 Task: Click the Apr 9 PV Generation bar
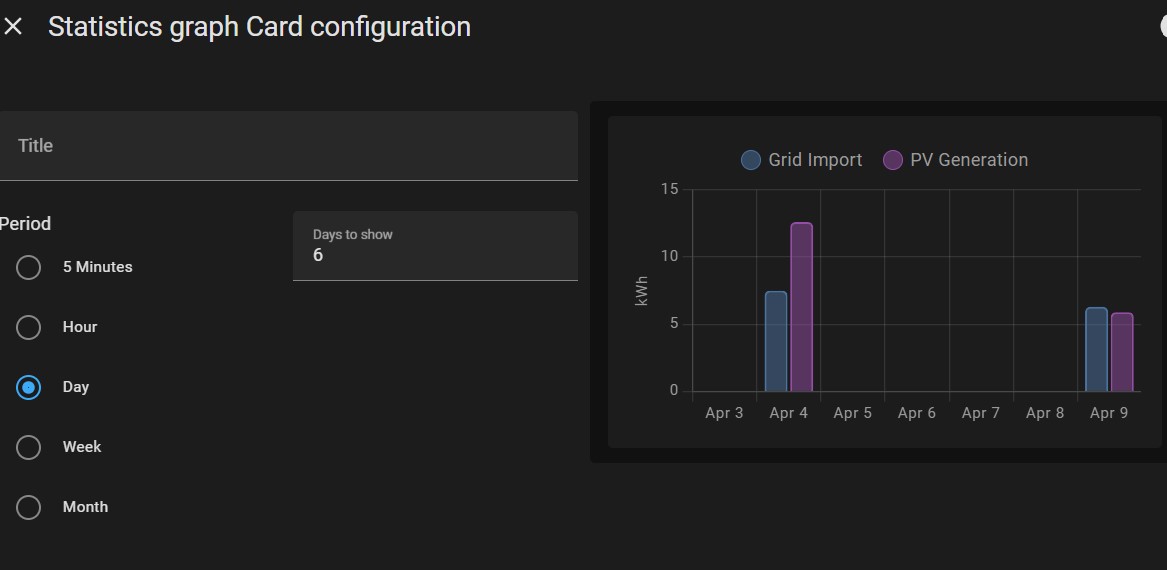(1122, 352)
